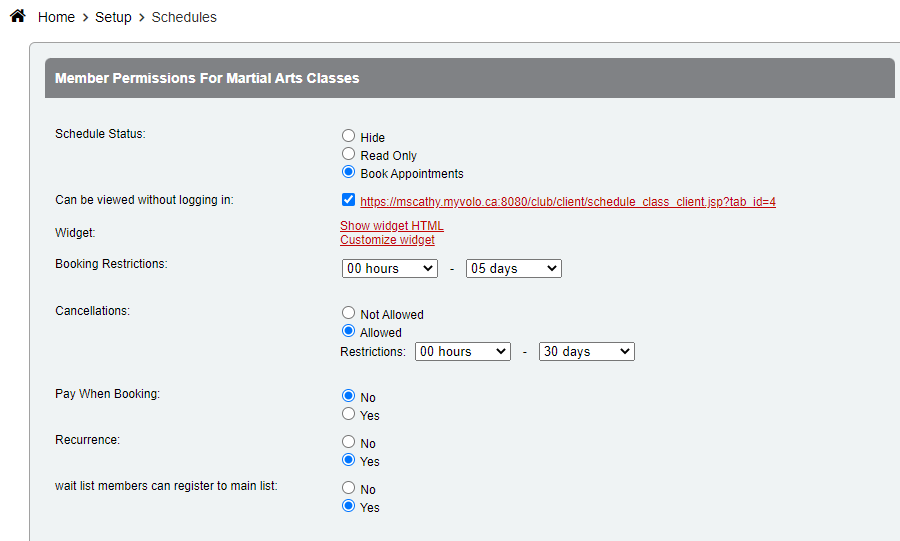Expand Booking Restrictions 00 hours dropdown
Screen dimensions: 900x541
pos(389,268)
